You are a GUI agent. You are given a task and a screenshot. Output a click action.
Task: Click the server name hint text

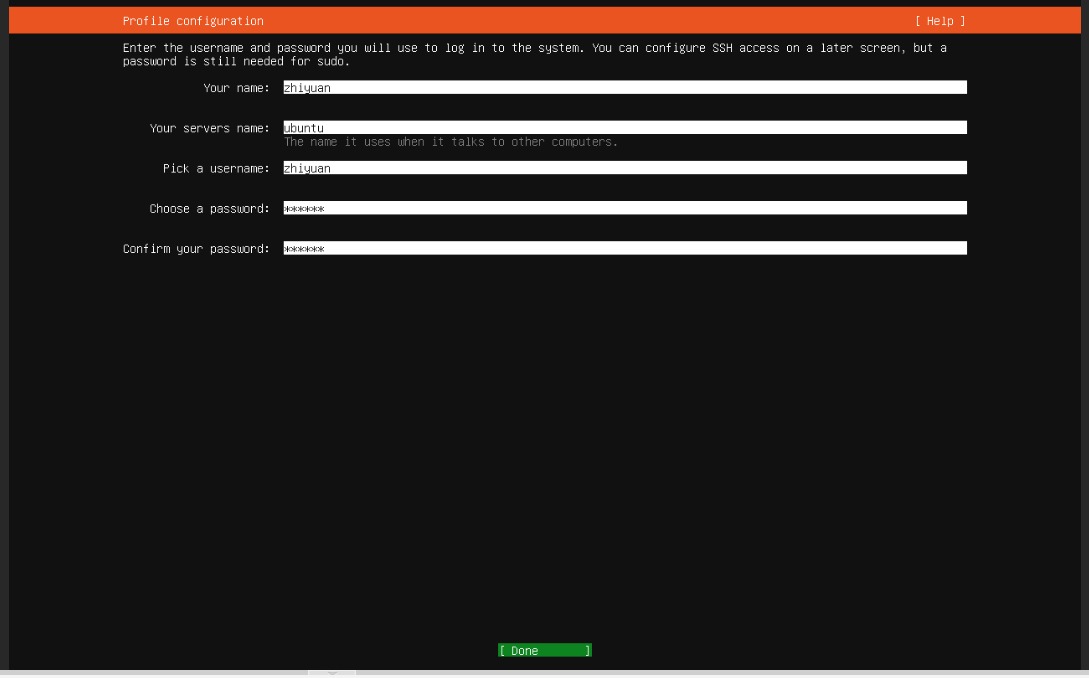450,142
